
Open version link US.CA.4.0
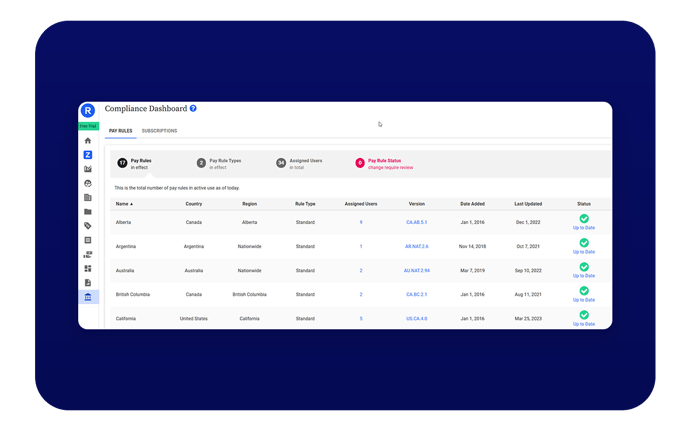(x=417, y=319)
